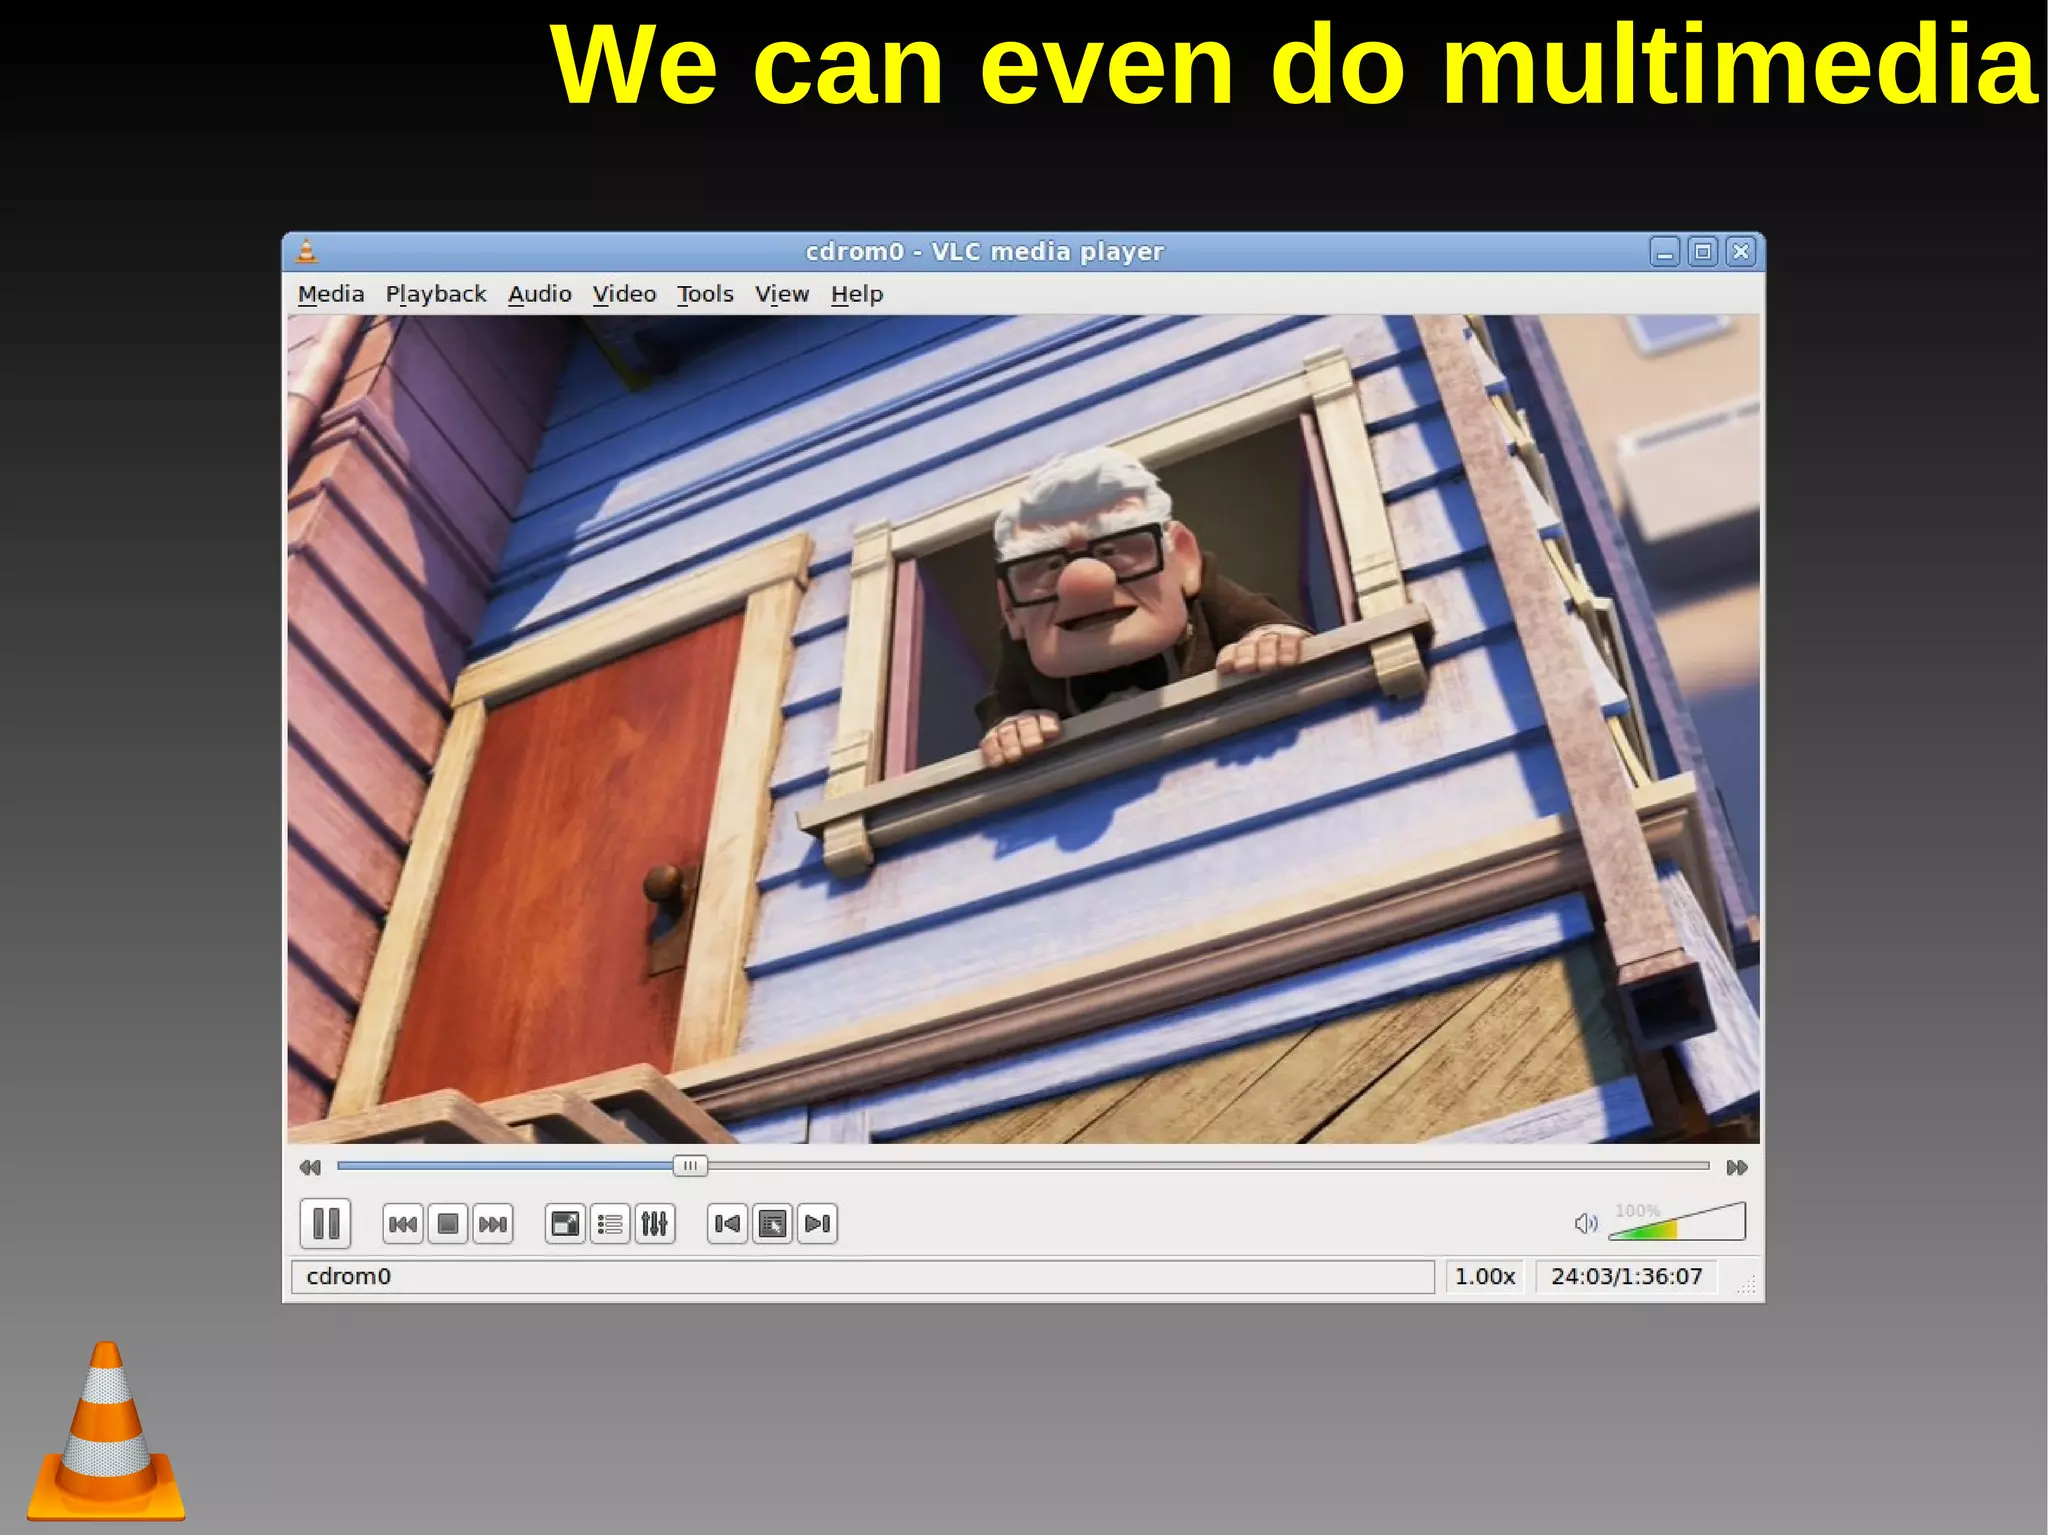
Task: Go to next DVD chapter button
Action: (x=817, y=1224)
